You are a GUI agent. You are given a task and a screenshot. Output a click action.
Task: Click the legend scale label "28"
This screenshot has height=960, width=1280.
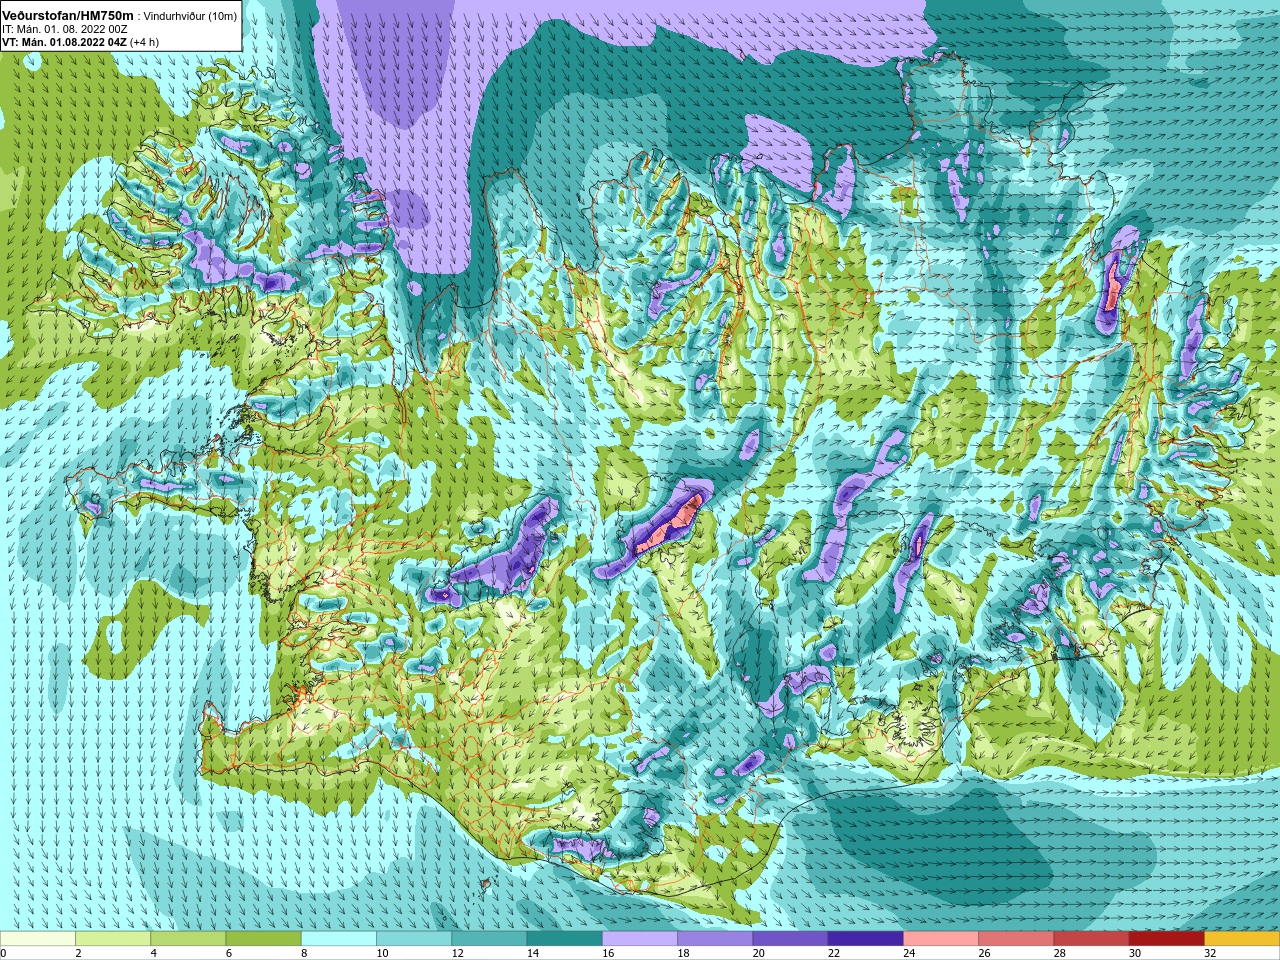click(1059, 954)
